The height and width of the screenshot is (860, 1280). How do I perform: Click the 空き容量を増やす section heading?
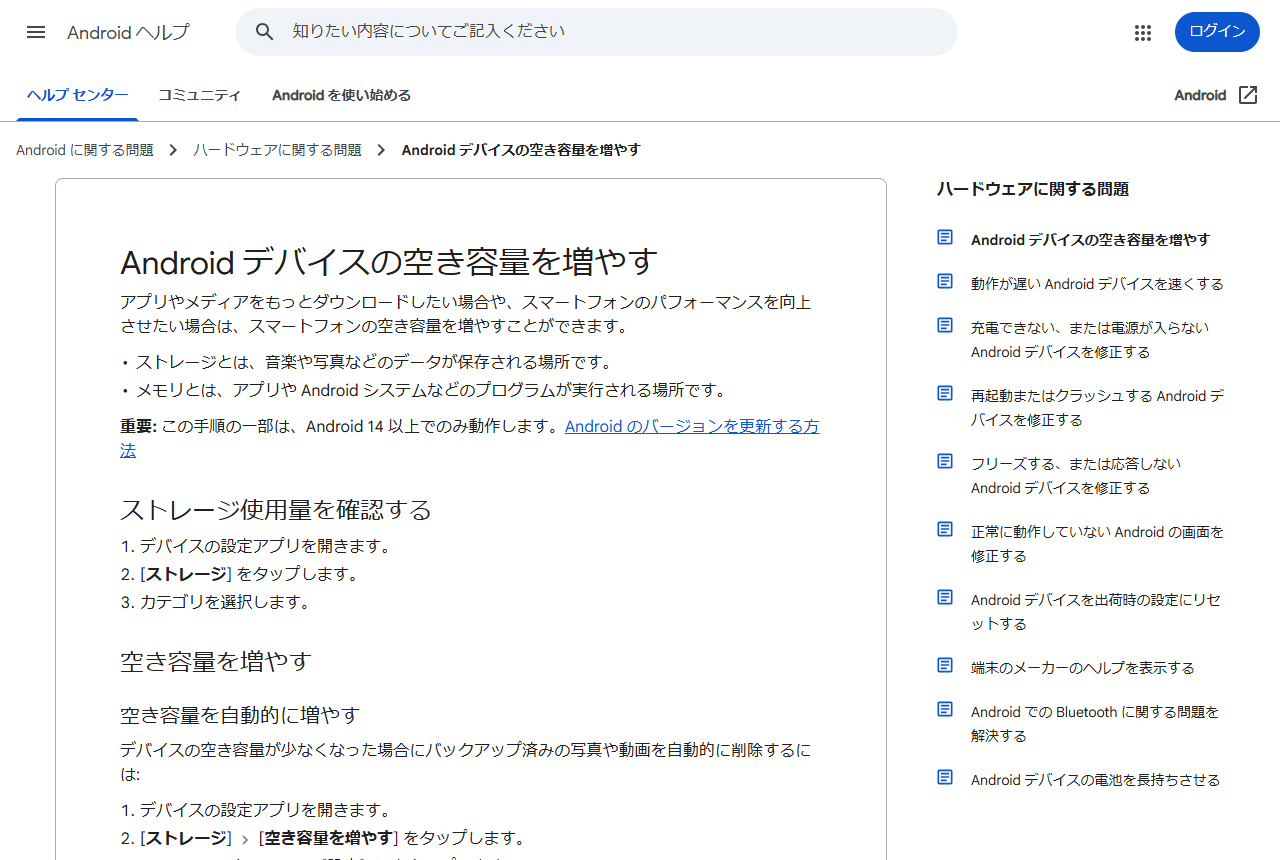(x=216, y=661)
